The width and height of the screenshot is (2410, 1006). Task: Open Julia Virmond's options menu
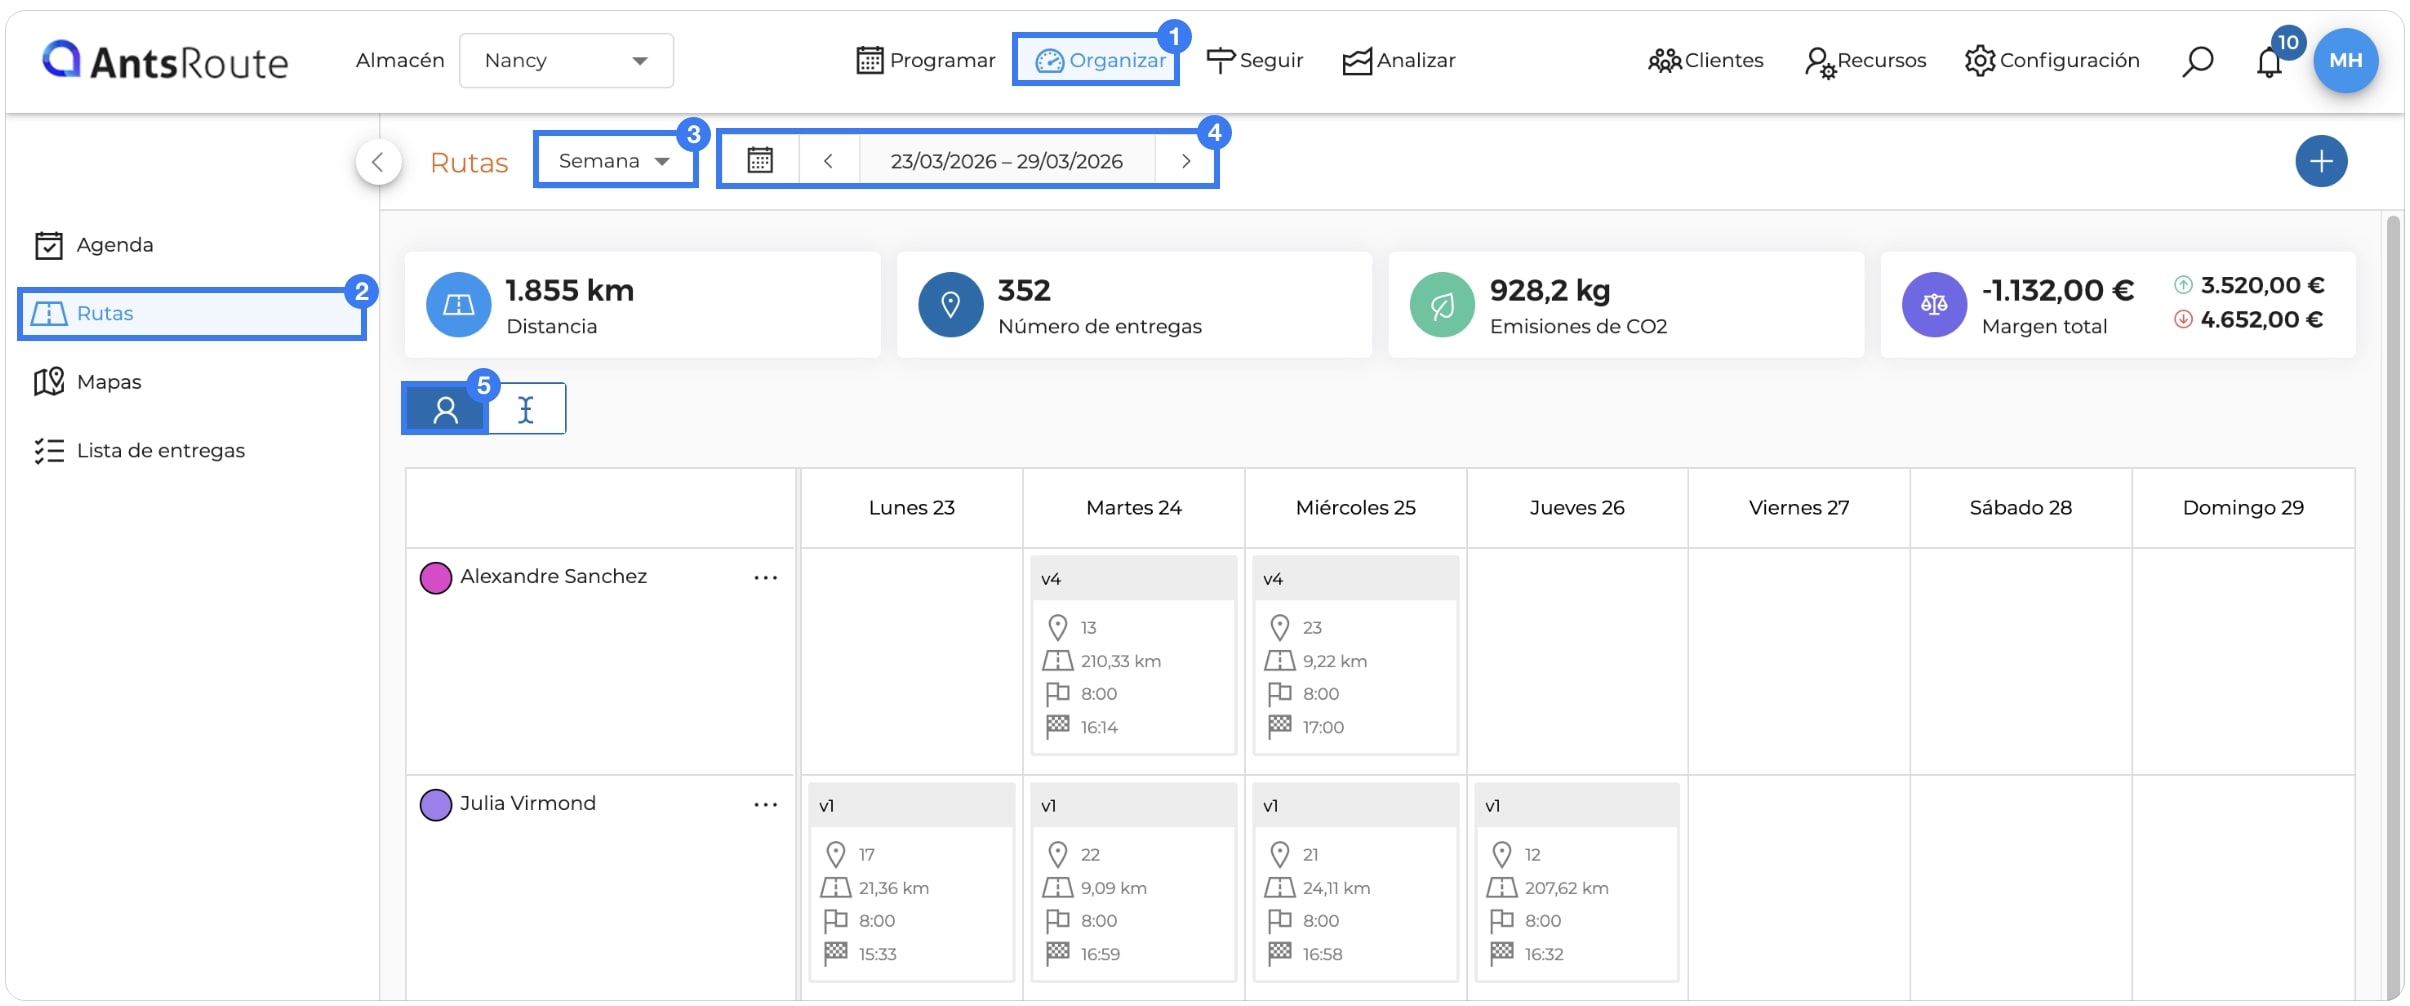point(766,805)
